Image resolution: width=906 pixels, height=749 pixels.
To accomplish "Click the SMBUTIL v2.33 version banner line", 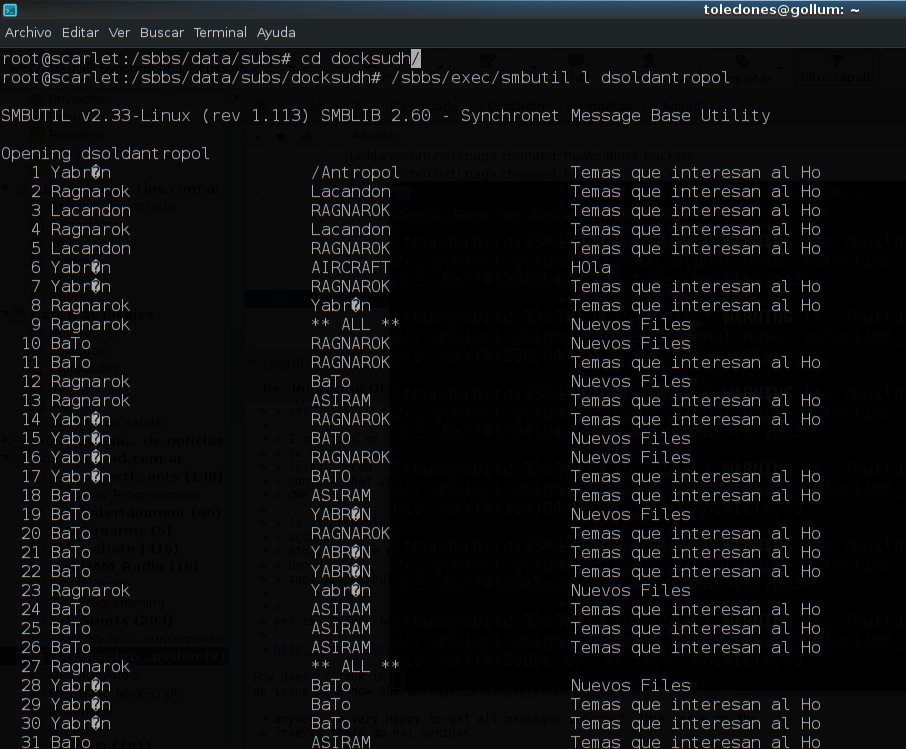I will [385, 115].
